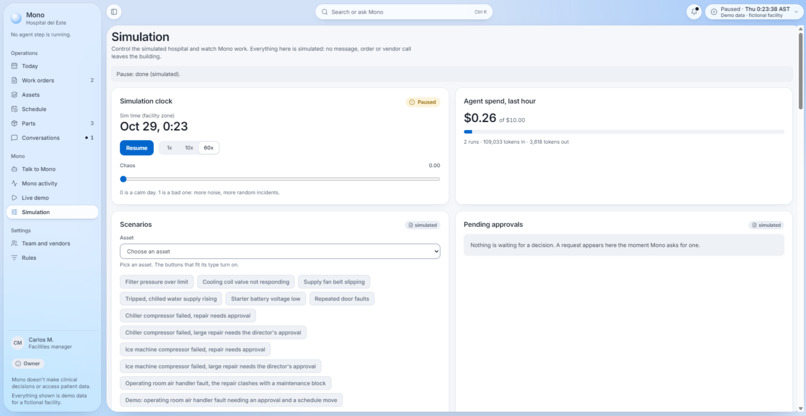
Task: Trigger Tripped, chilled water supply rising scenario
Action: point(171,299)
